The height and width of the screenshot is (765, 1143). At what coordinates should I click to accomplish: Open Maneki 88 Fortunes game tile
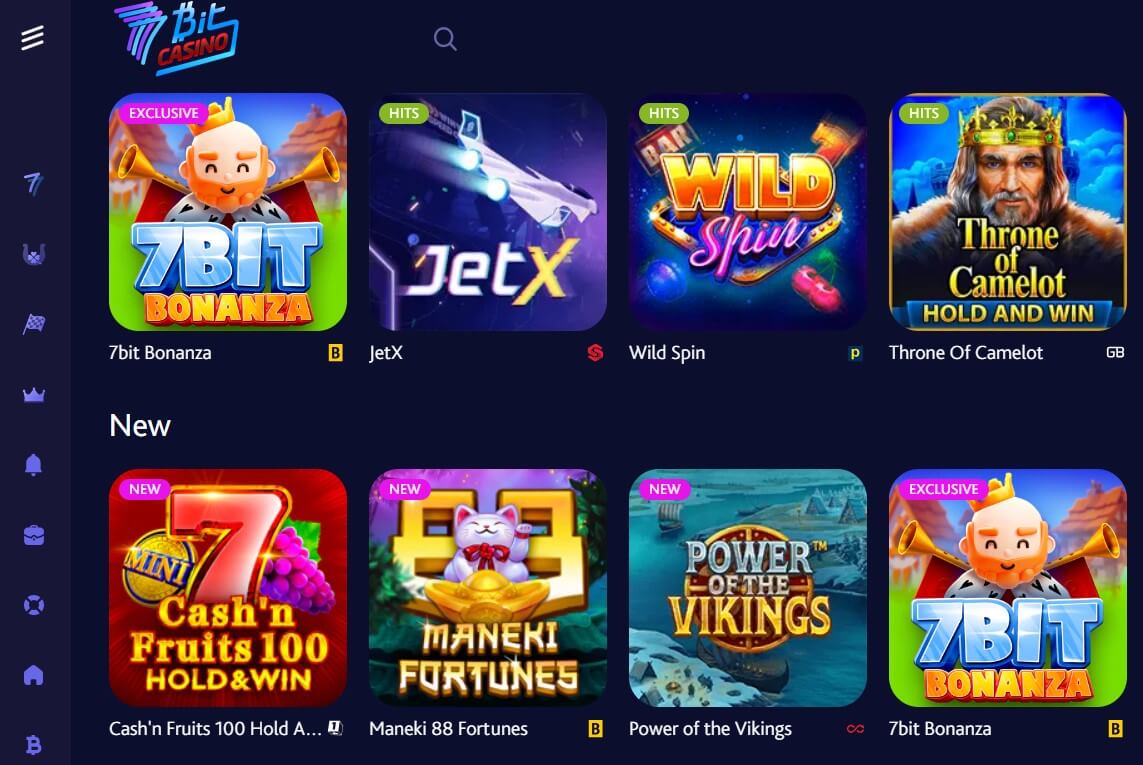[x=488, y=588]
